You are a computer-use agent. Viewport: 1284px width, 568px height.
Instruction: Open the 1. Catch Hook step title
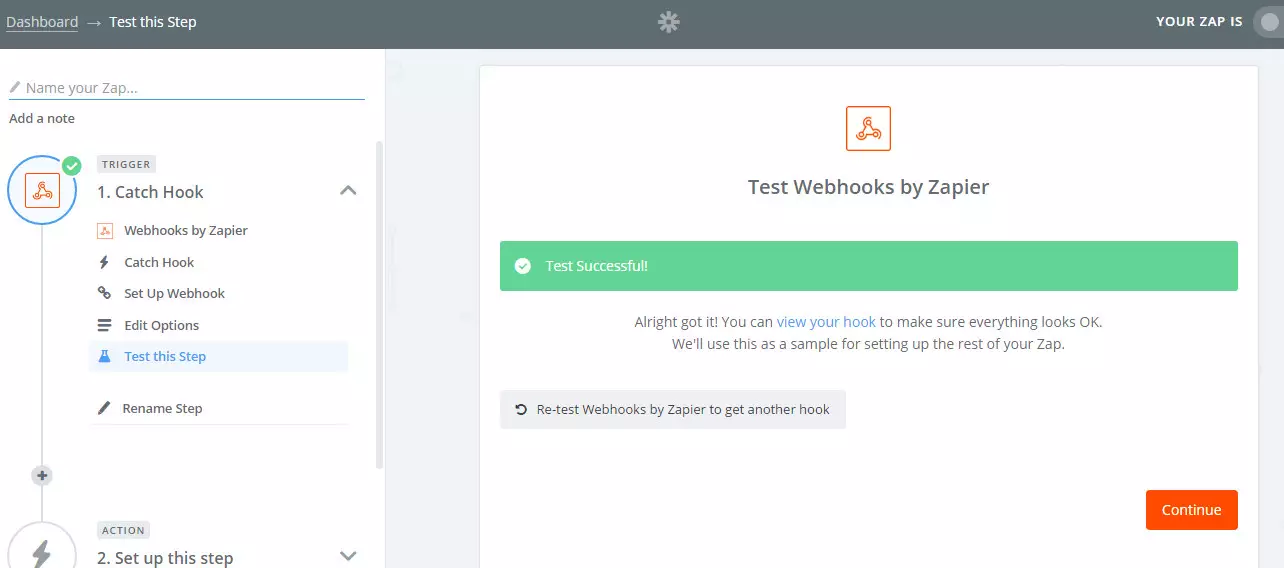(150, 192)
